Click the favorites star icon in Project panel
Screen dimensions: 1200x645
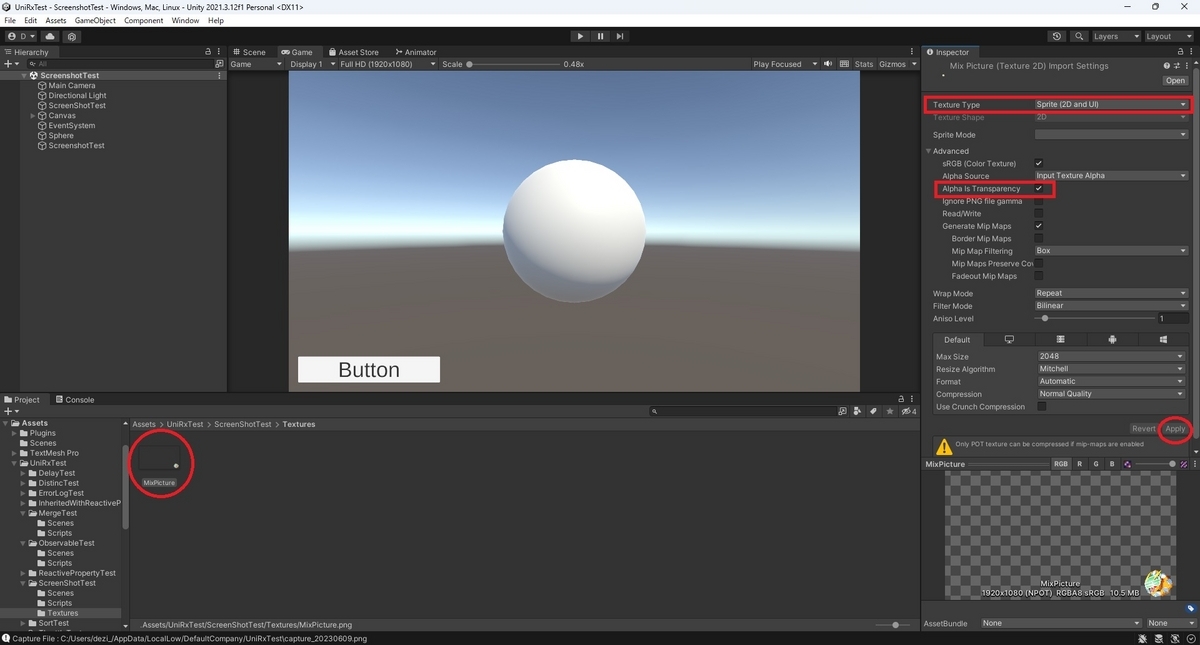(888, 411)
